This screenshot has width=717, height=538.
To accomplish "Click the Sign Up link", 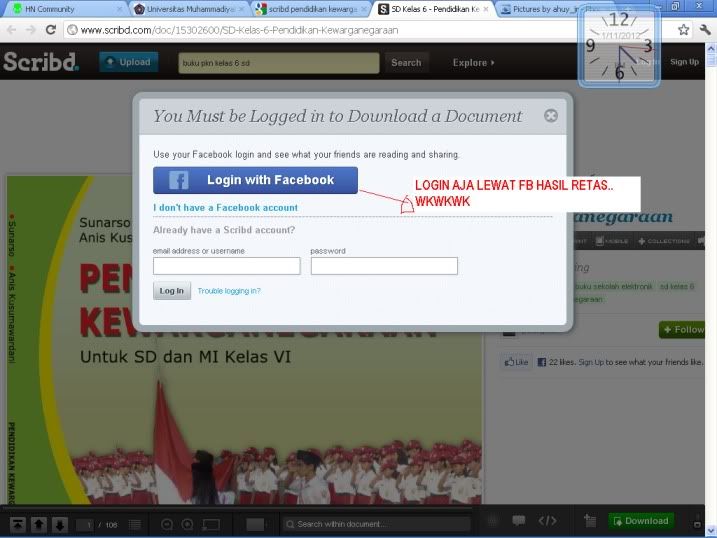I will coord(685,62).
